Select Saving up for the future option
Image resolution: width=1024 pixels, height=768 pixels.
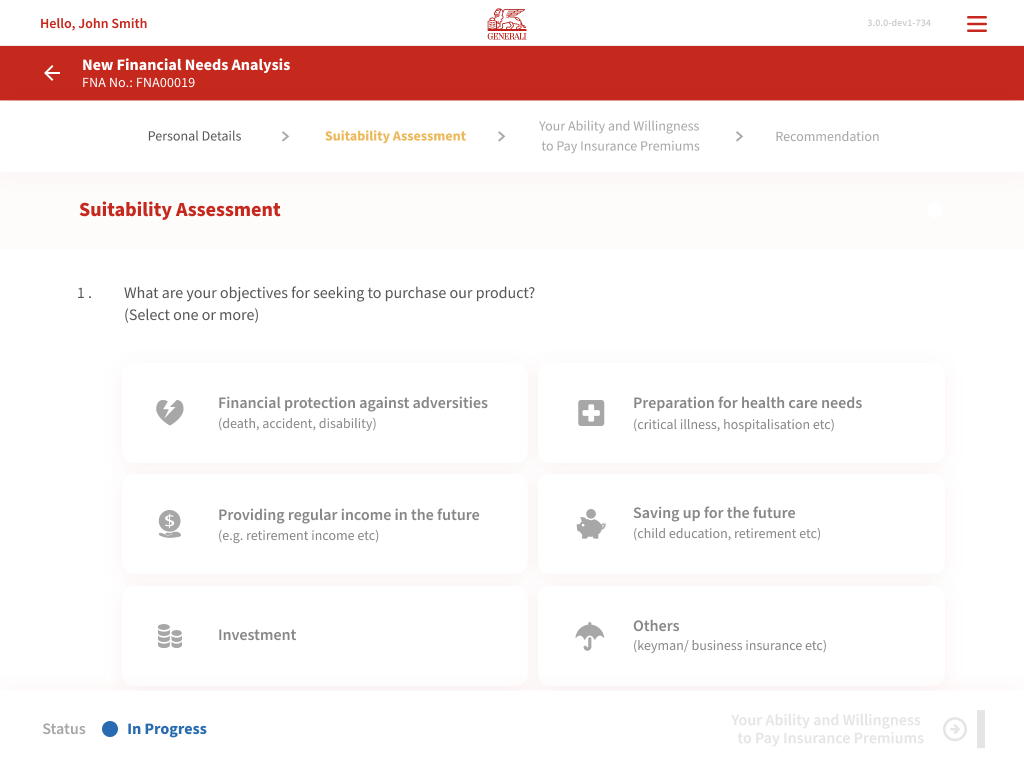[741, 524]
